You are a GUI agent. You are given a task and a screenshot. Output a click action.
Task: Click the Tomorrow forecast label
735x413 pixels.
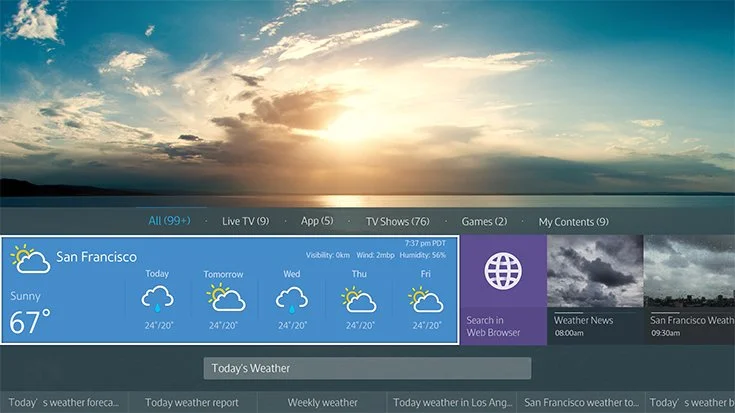tap(223, 274)
